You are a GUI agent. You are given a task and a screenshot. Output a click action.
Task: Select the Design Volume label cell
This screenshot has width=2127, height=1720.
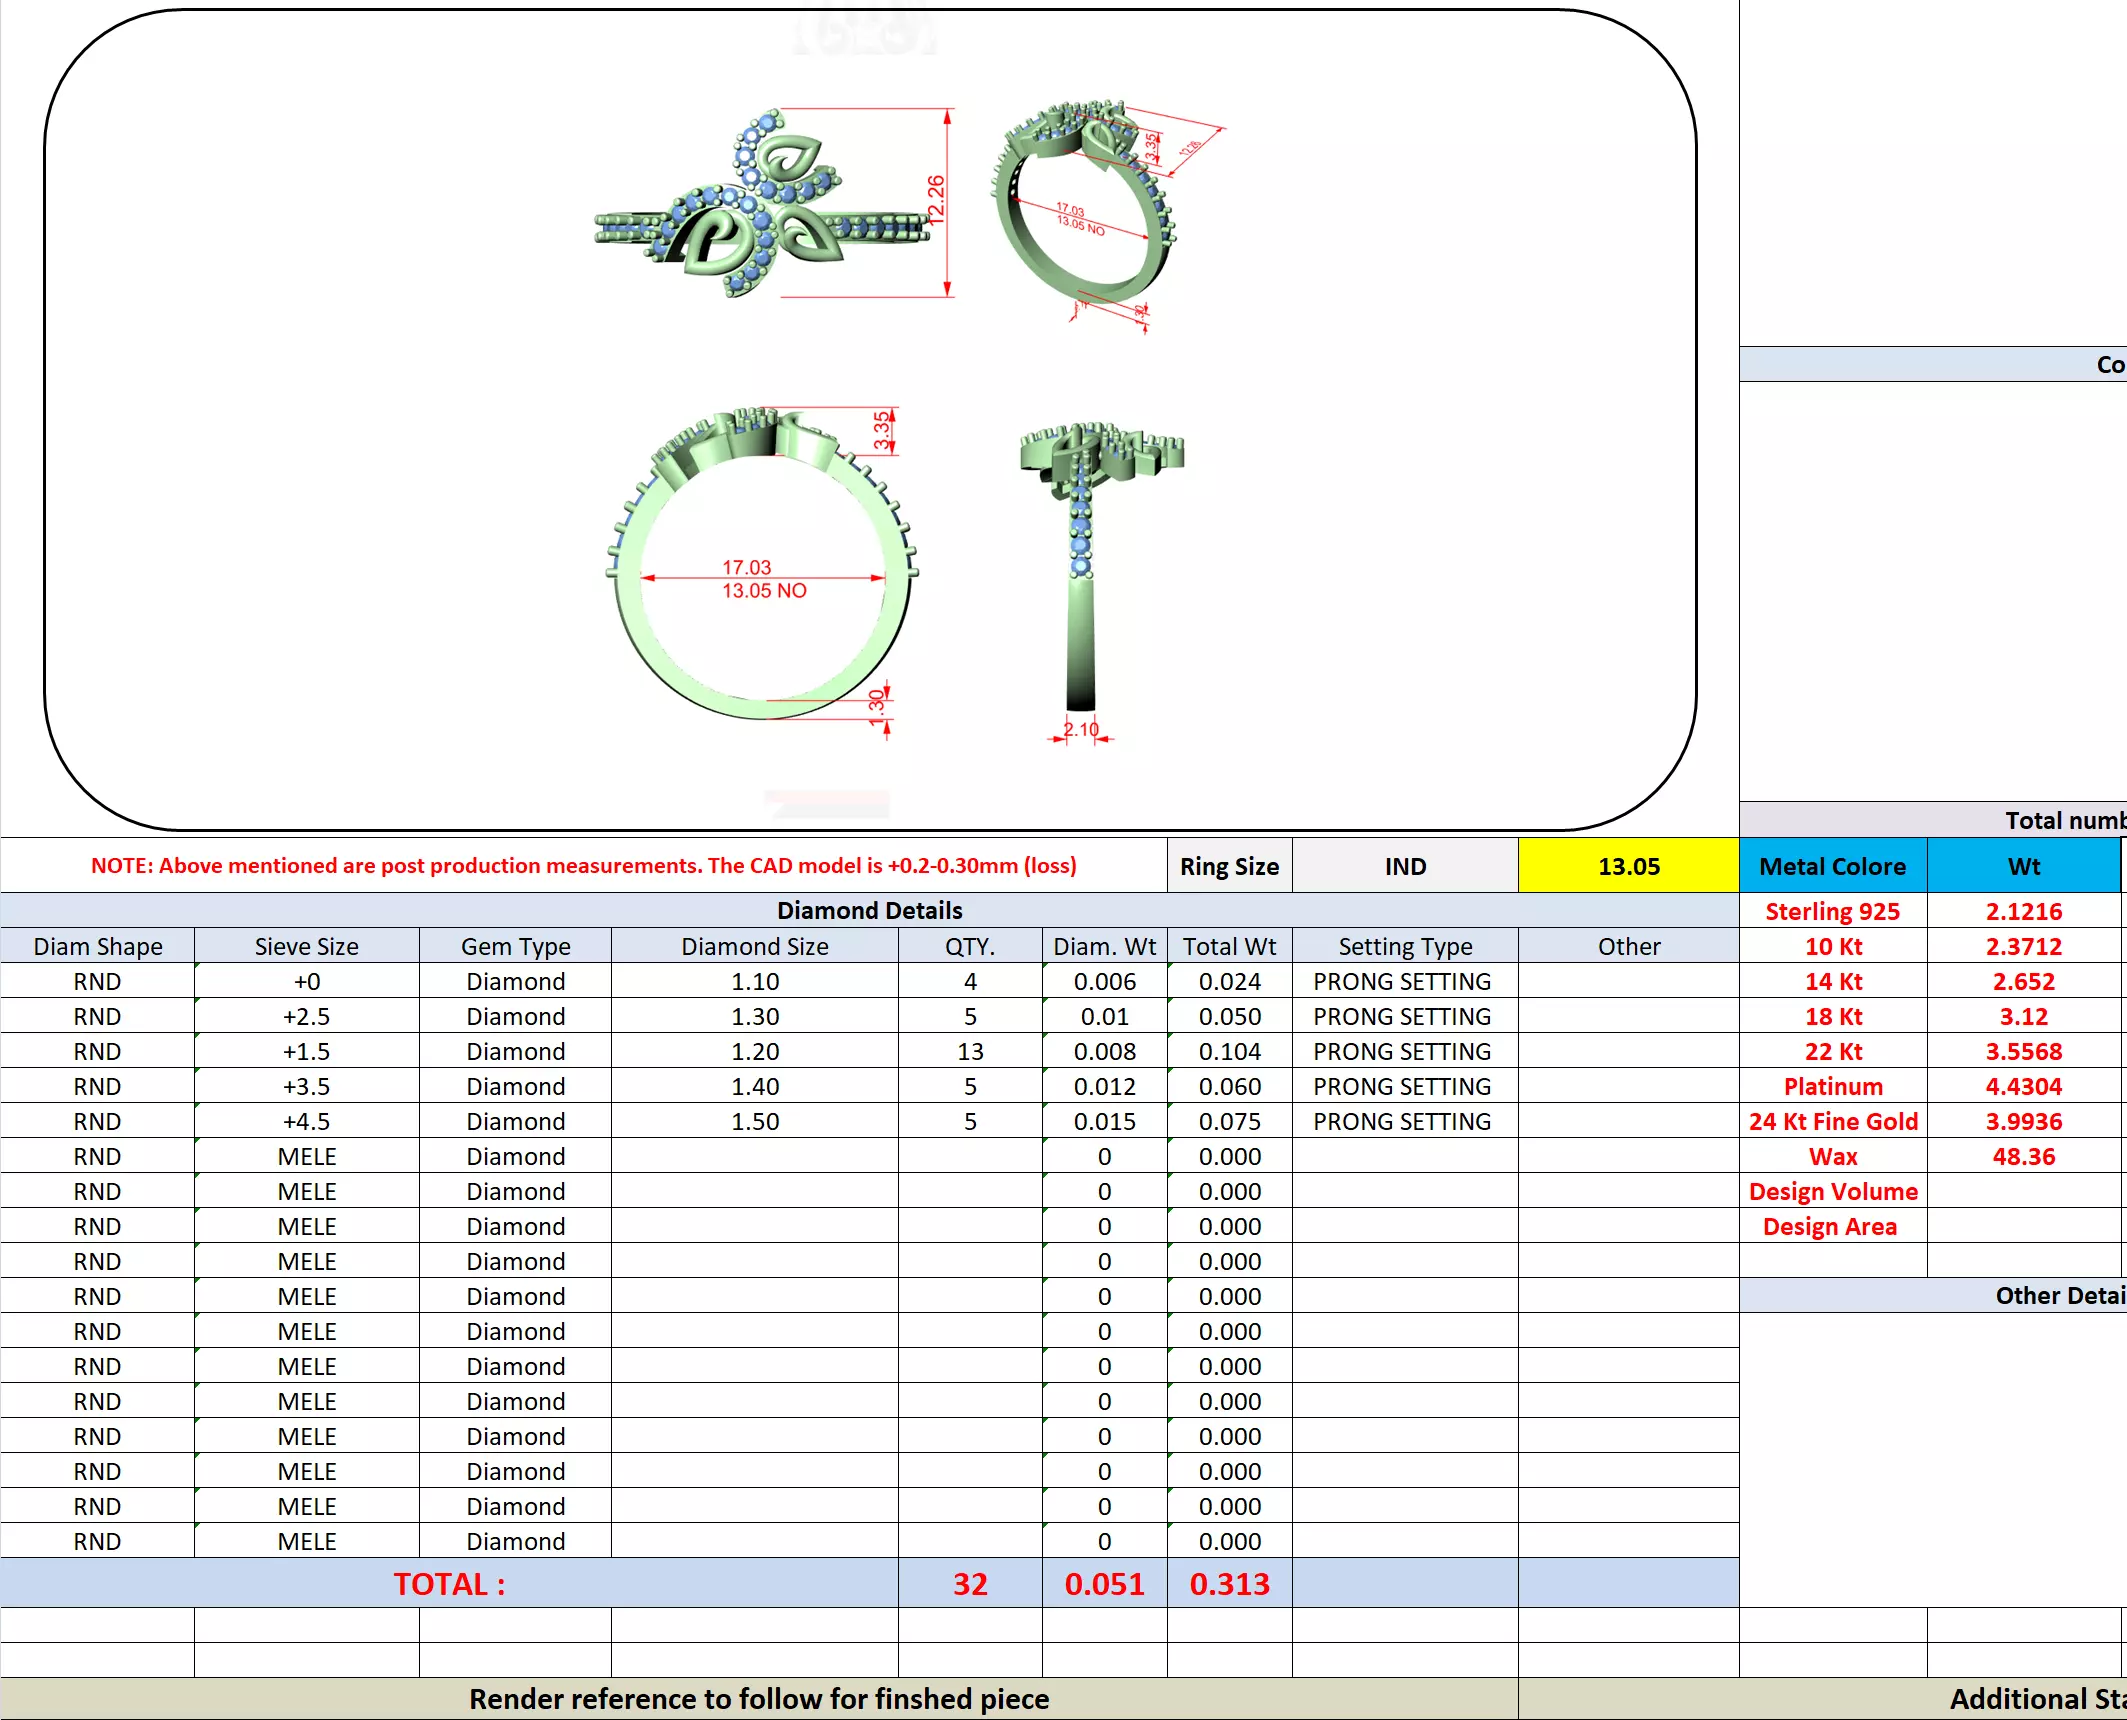(x=1832, y=1191)
